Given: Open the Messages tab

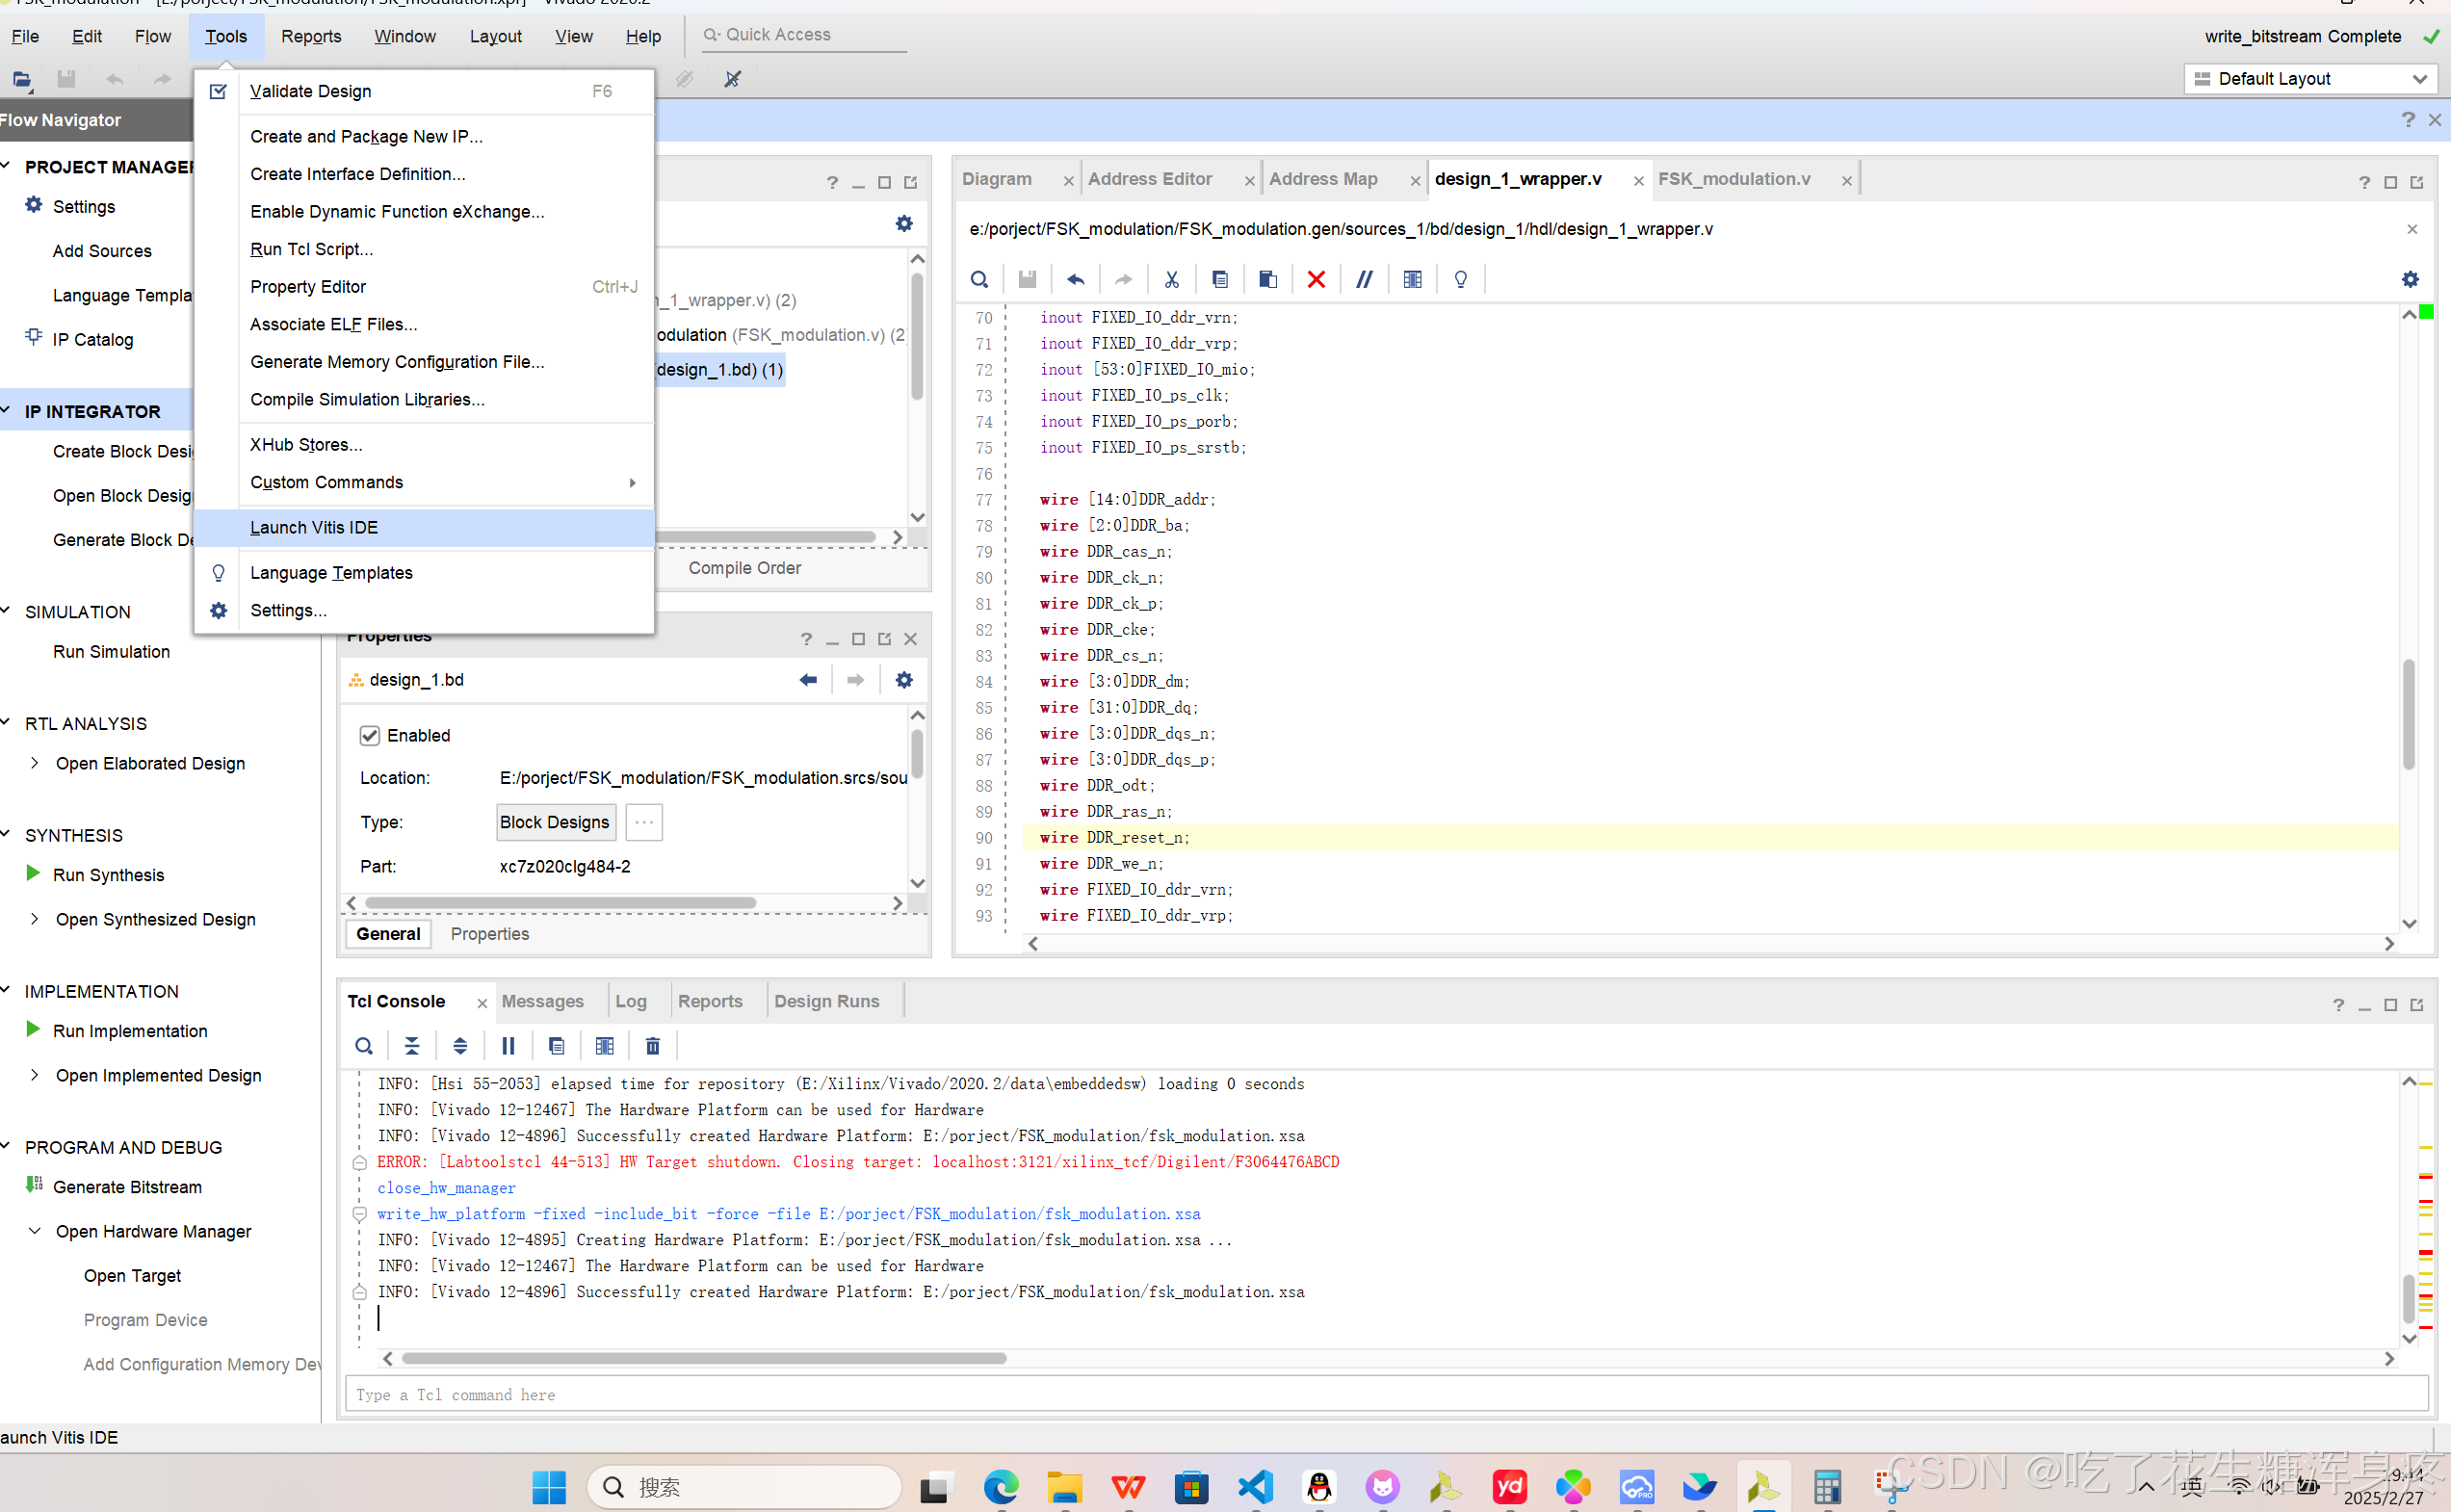Looking at the screenshot, I should click(542, 1001).
